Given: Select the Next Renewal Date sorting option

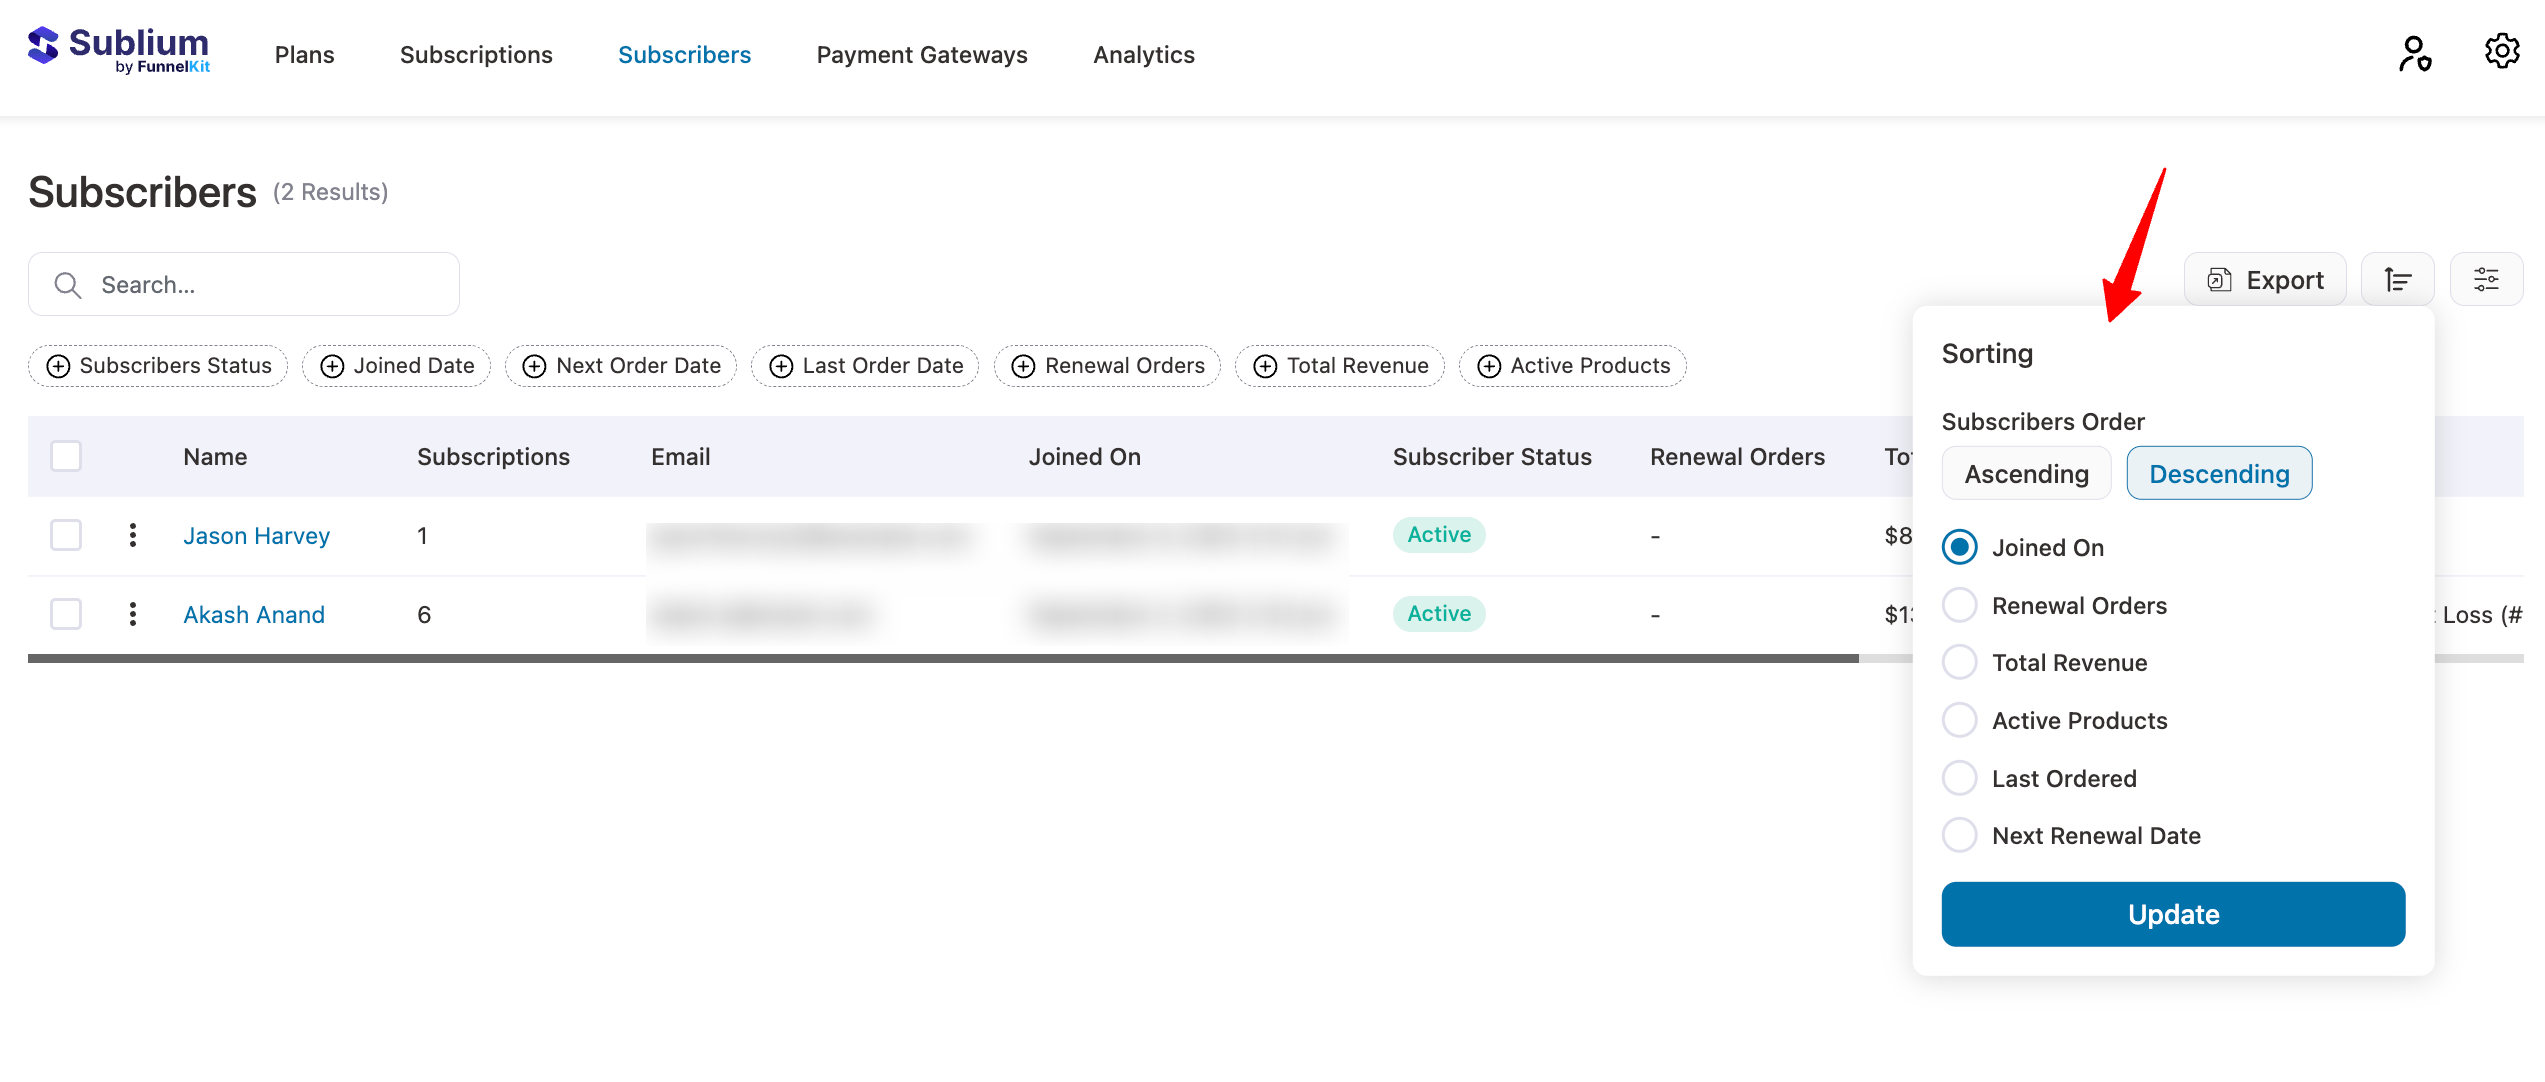Looking at the screenshot, I should [1959, 834].
